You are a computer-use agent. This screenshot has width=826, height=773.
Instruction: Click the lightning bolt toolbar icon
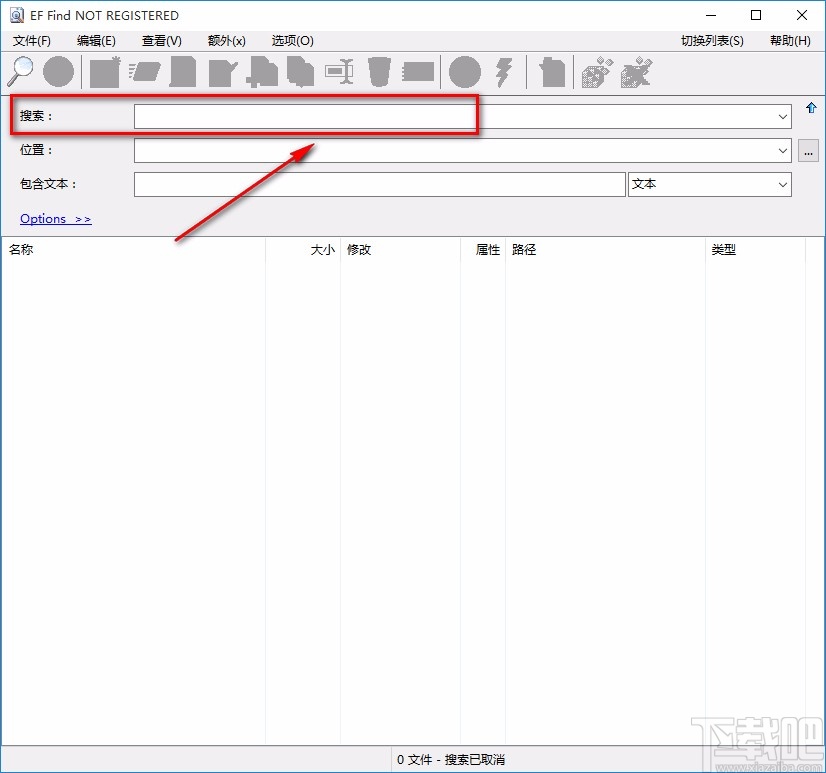[x=504, y=72]
